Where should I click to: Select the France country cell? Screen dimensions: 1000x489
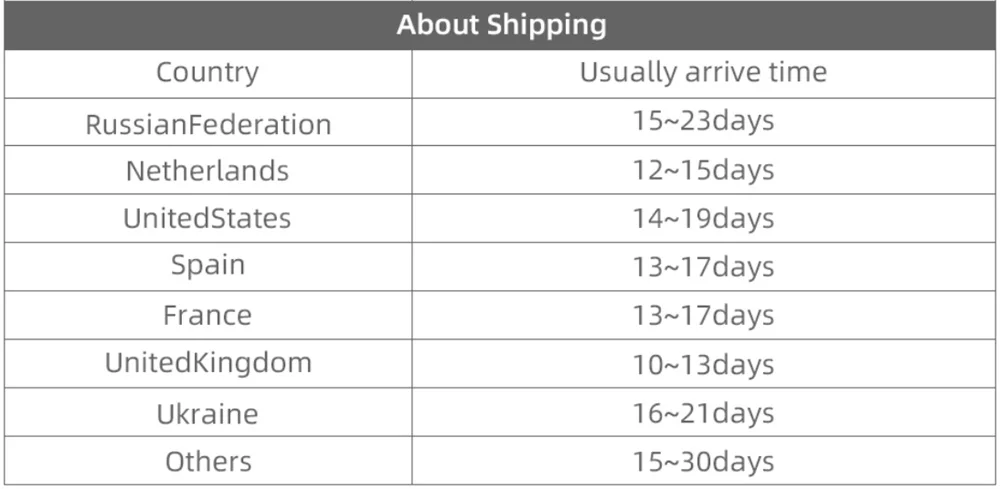207,315
